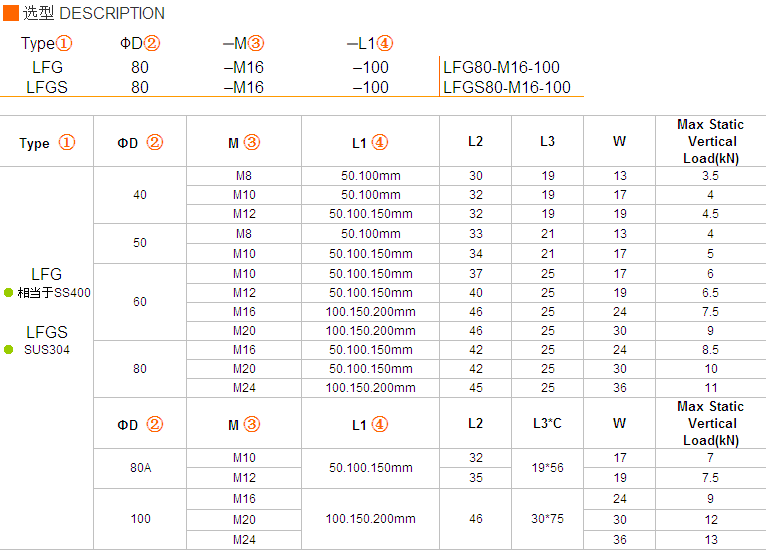Screen dimensions: 771x553
Task: Click the L3*C column header
Action: (547, 423)
